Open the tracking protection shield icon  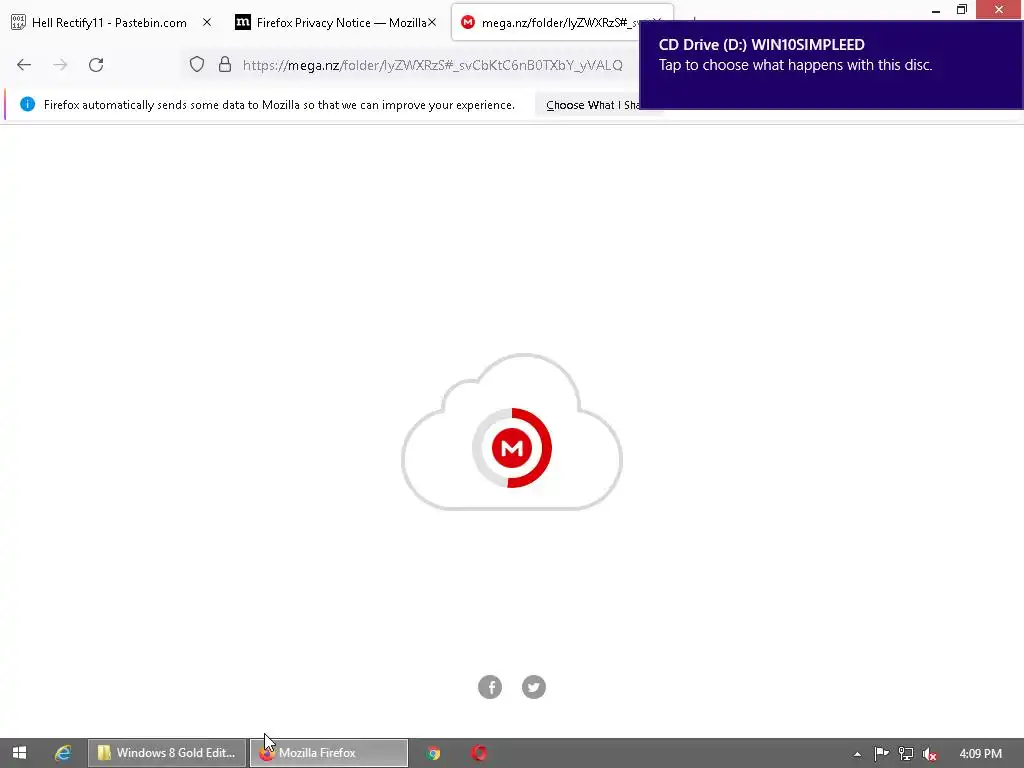point(197,65)
